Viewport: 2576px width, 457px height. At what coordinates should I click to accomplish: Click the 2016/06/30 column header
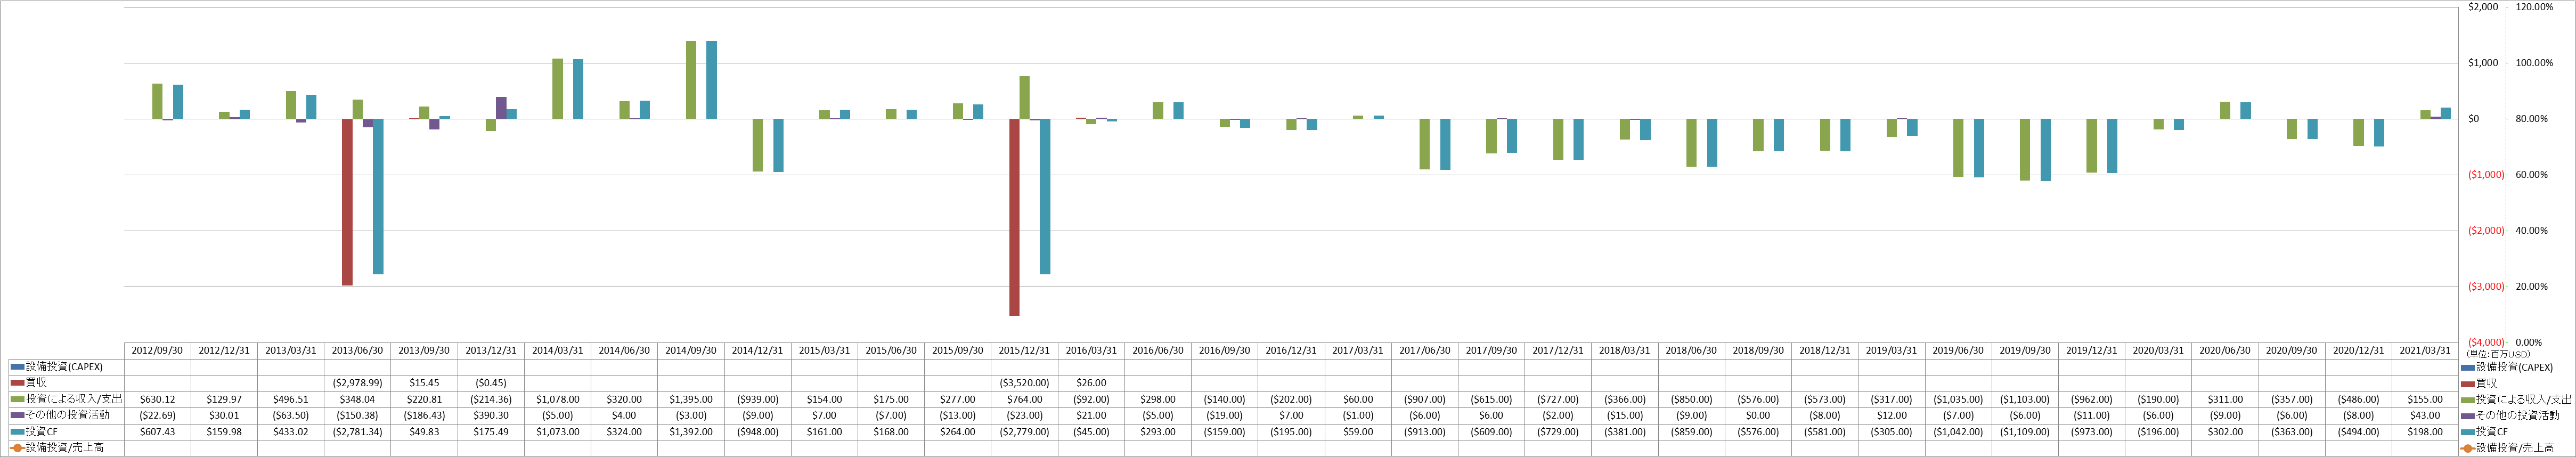1158,351
